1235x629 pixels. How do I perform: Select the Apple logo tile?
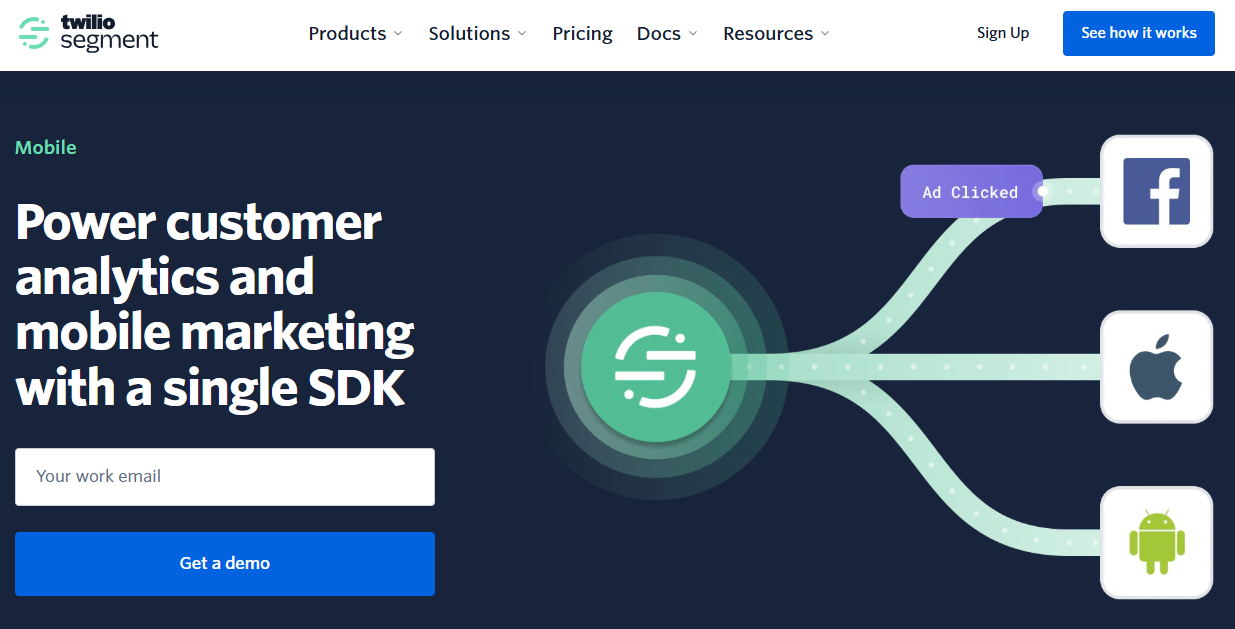[1156, 367]
